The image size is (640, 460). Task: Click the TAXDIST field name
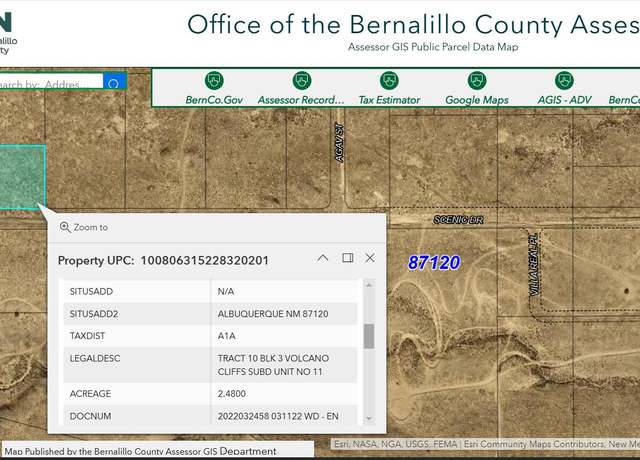[87, 336]
